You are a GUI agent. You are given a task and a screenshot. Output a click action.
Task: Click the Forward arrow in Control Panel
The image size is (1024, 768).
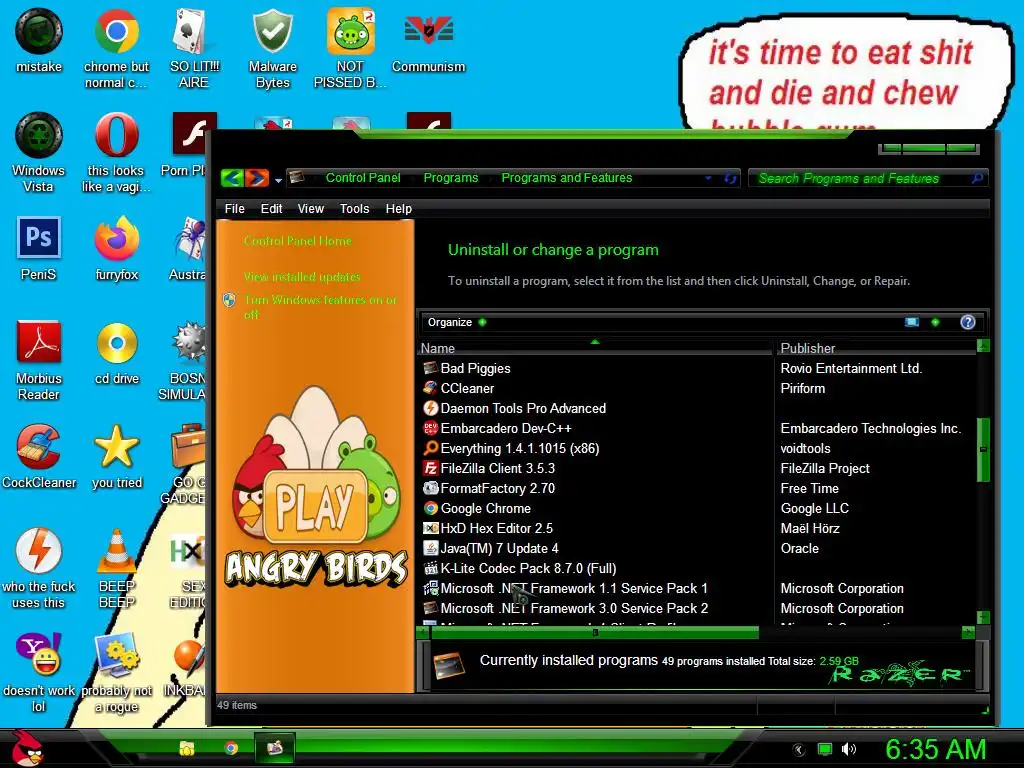tap(257, 178)
